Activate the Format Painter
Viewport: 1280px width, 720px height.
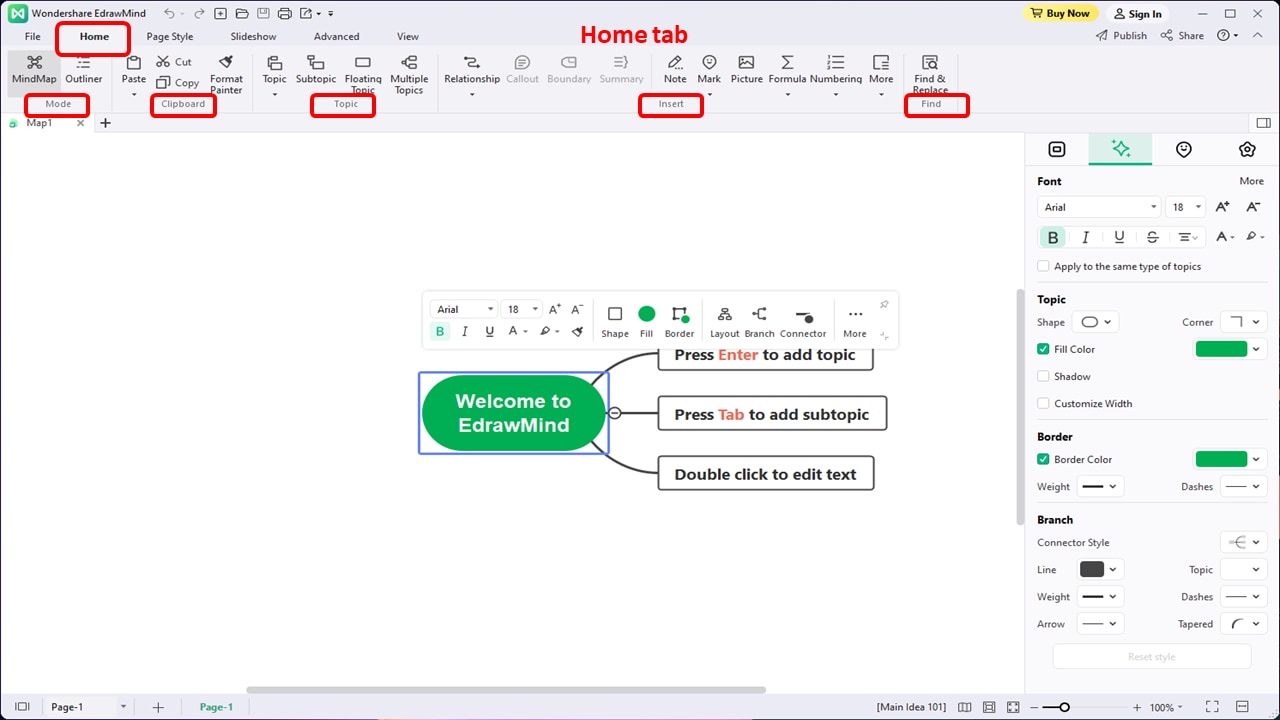[226, 75]
